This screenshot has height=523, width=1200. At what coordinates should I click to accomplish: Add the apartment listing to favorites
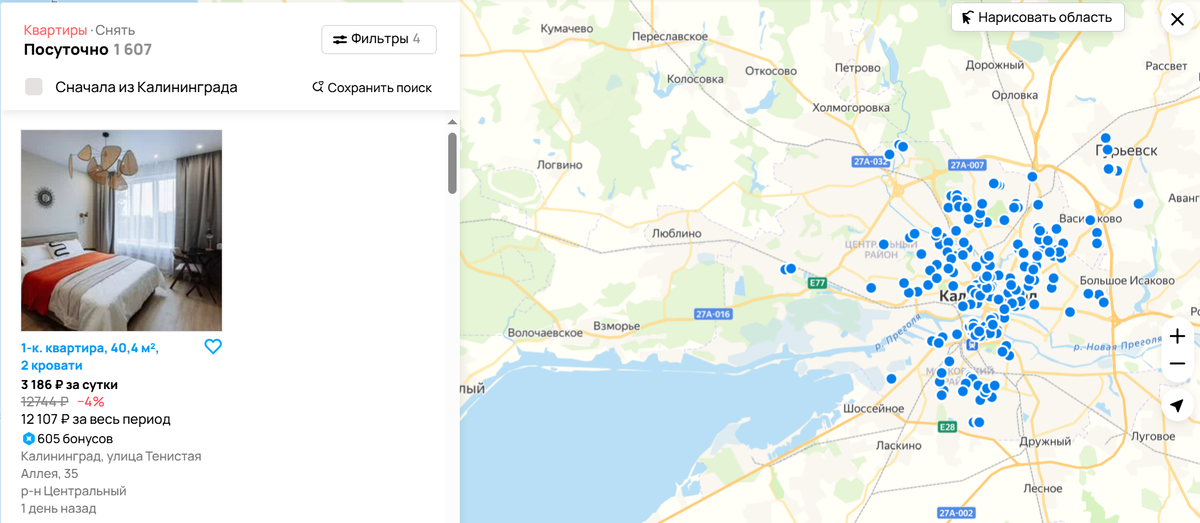pos(213,346)
